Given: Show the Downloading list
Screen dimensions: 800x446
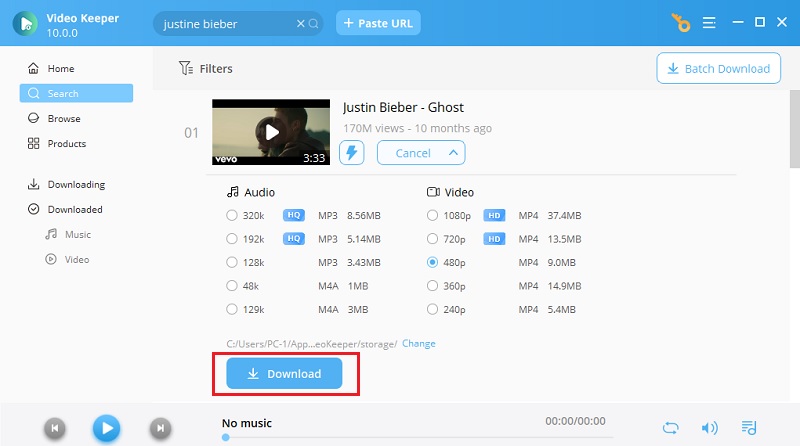Looking at the screenshot, I should tap(76, 184).
